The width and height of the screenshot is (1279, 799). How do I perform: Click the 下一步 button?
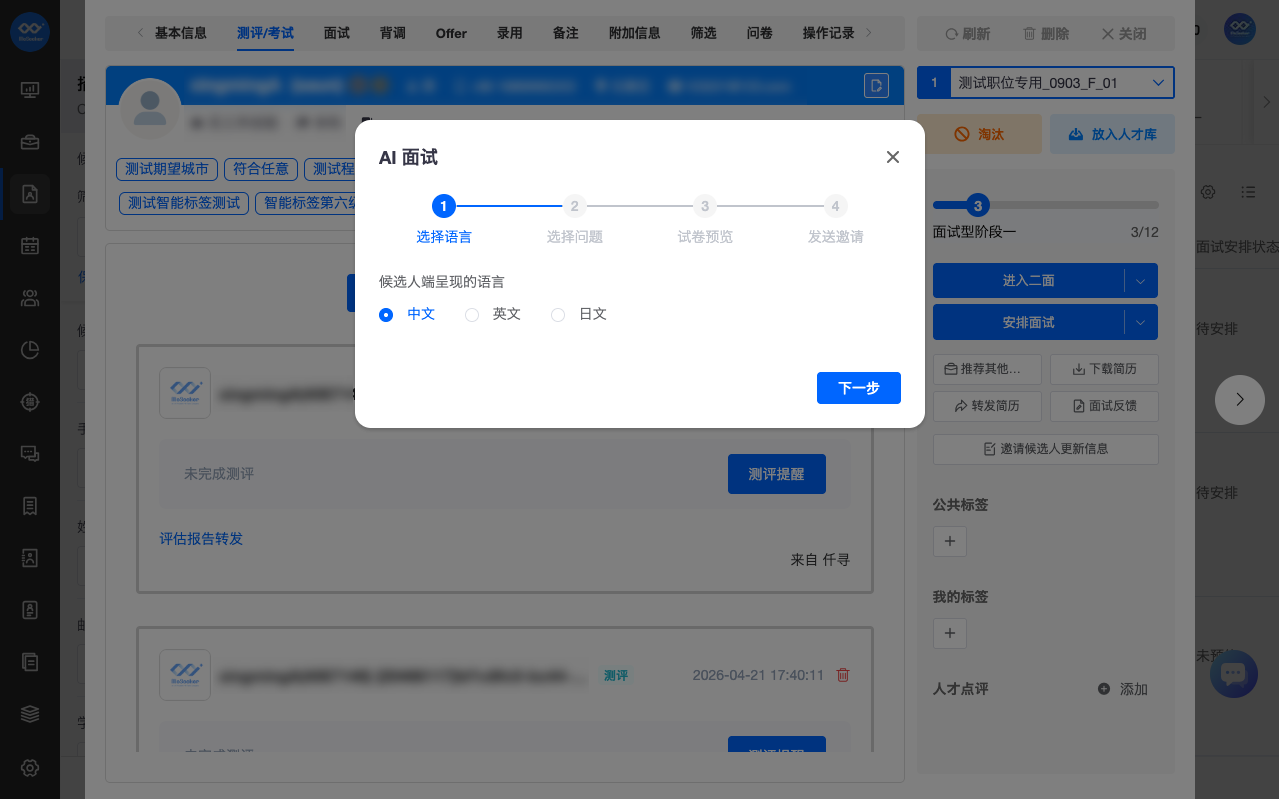[859, 388]
